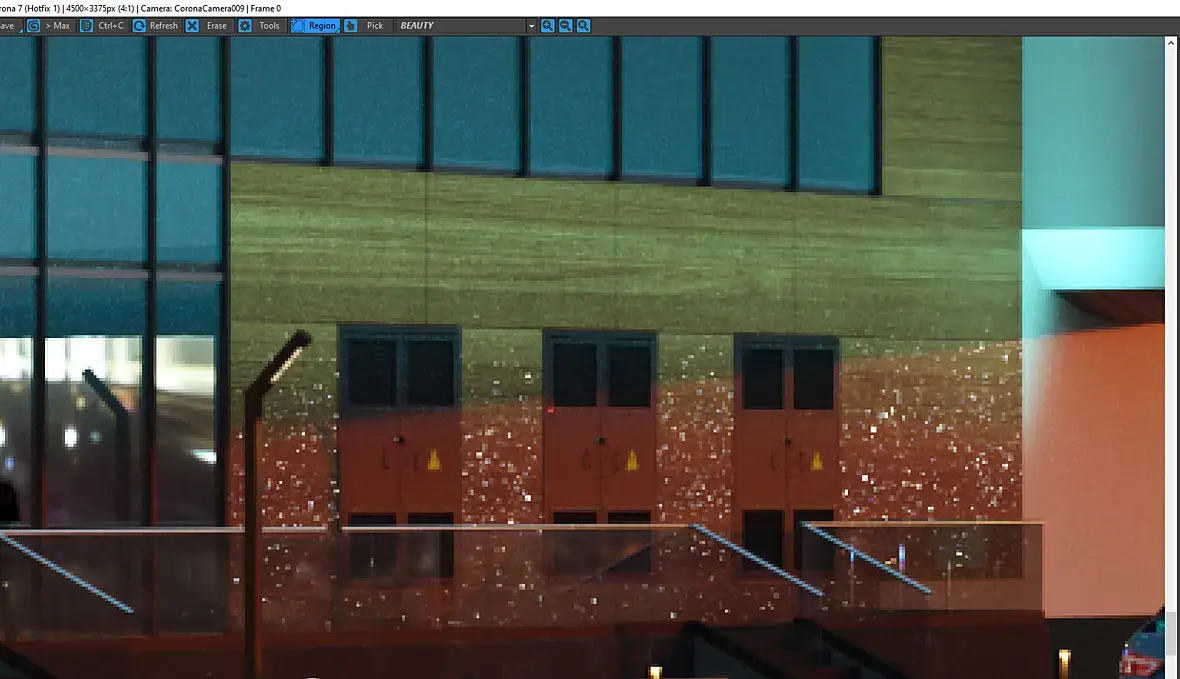Open the BEAUTY render element dropdown
Screen dimensions: 1180x679
[x=465, y=26]
